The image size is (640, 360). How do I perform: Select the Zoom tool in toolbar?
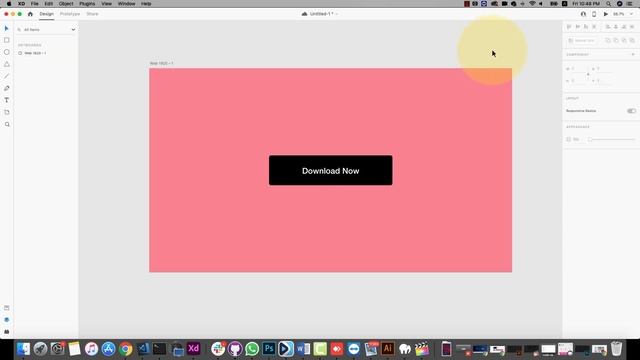click(x=7, y=124)
